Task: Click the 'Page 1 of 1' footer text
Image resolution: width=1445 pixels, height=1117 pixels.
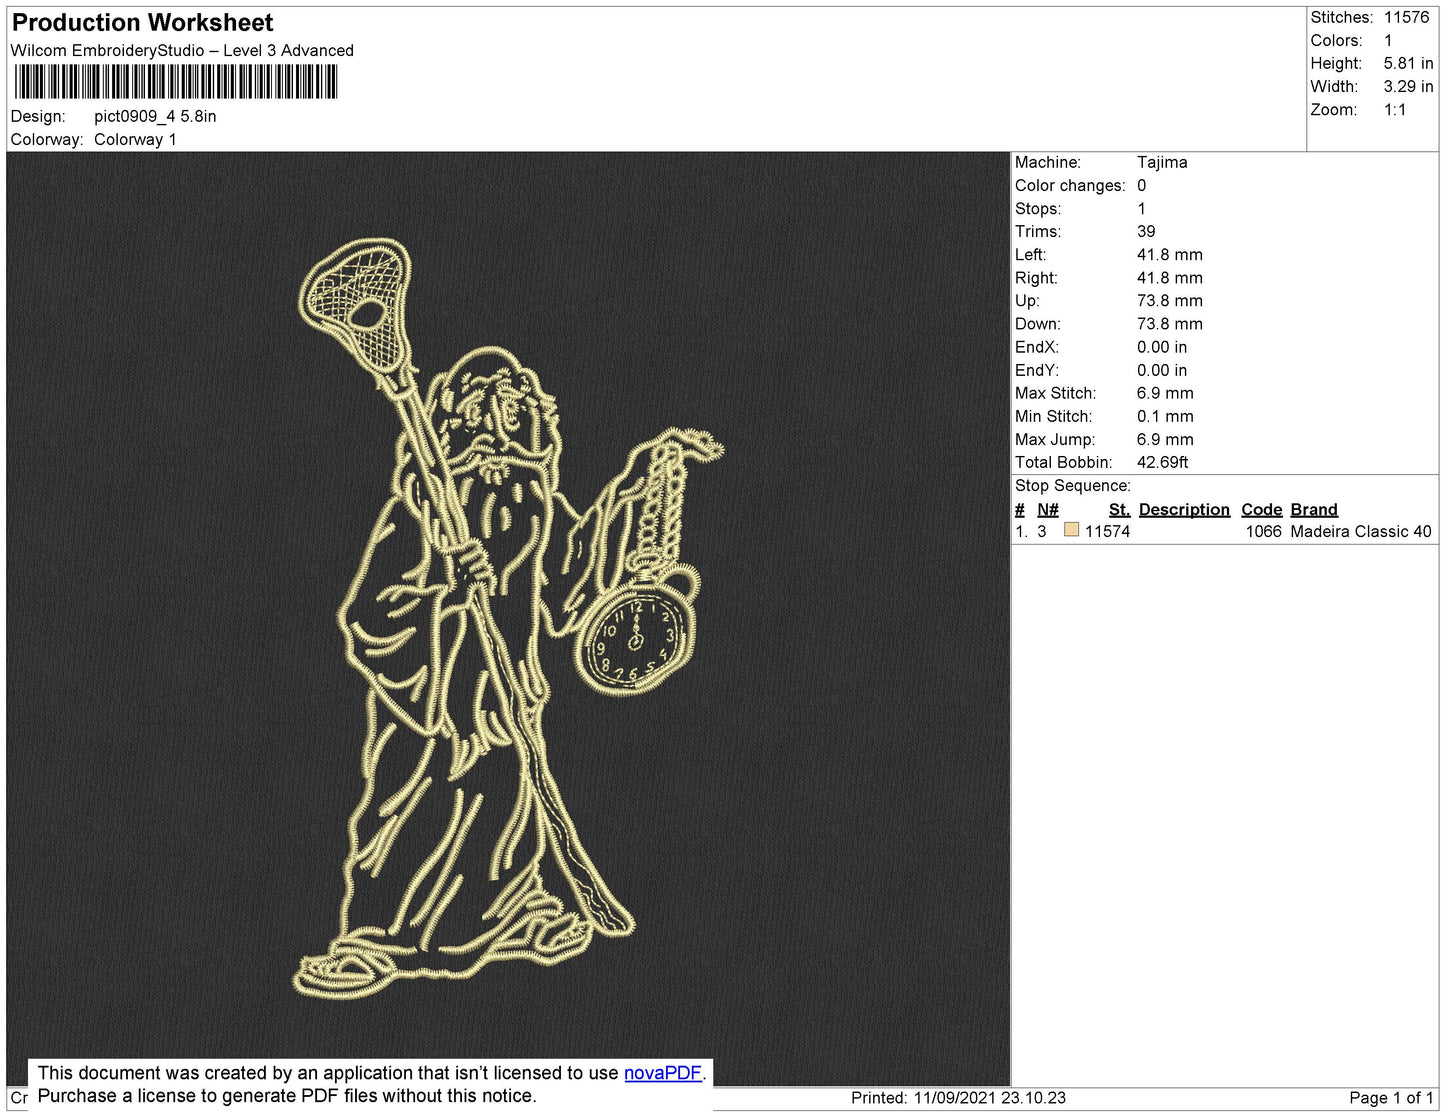Action: coord(1391,1097)
